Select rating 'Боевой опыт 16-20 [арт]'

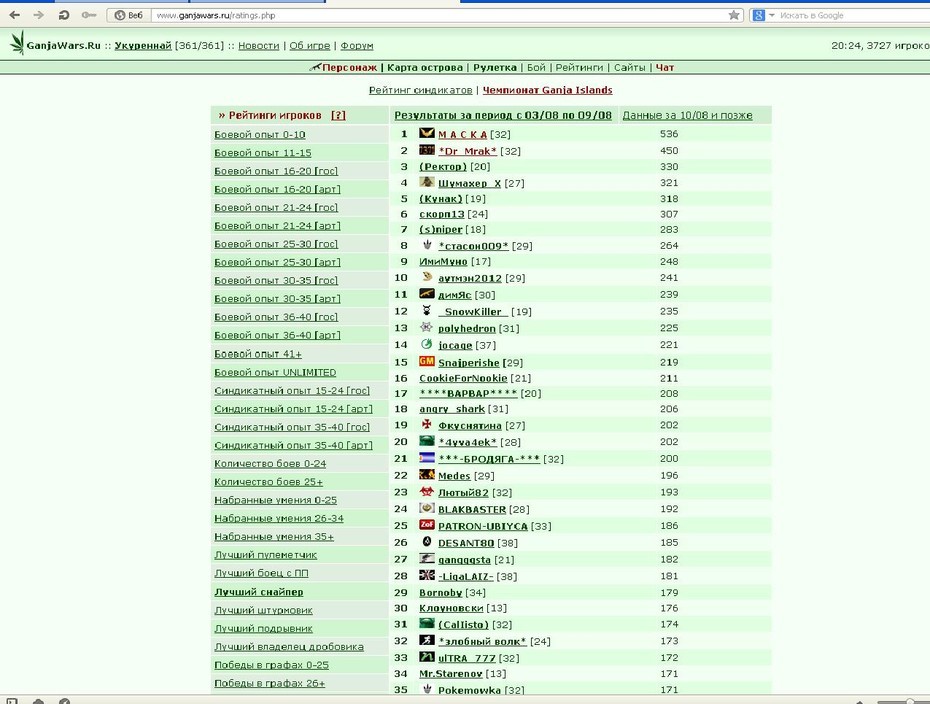pos(278,189)
